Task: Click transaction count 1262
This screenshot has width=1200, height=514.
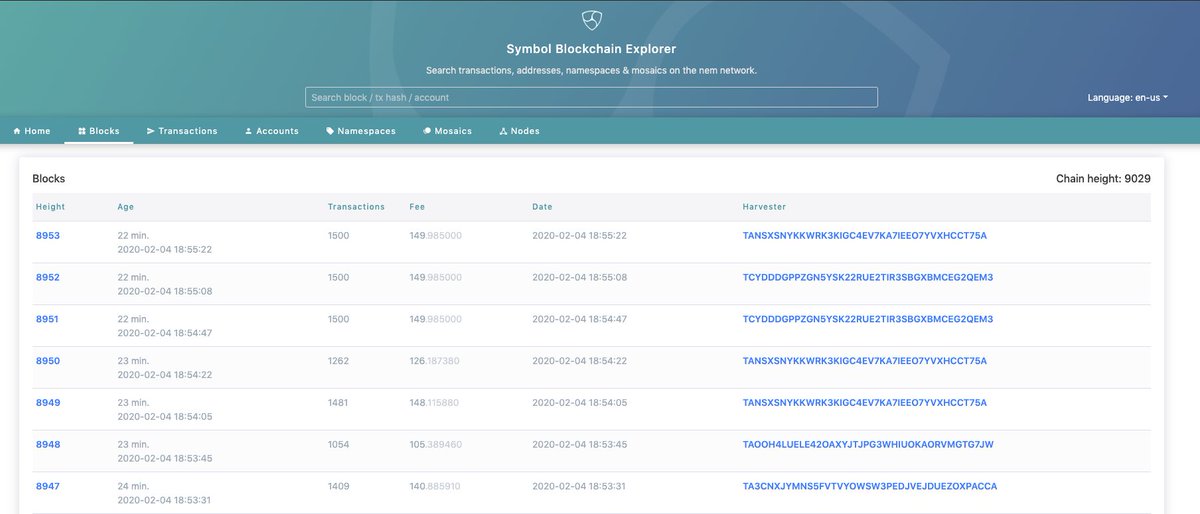Action: point(339,361)
